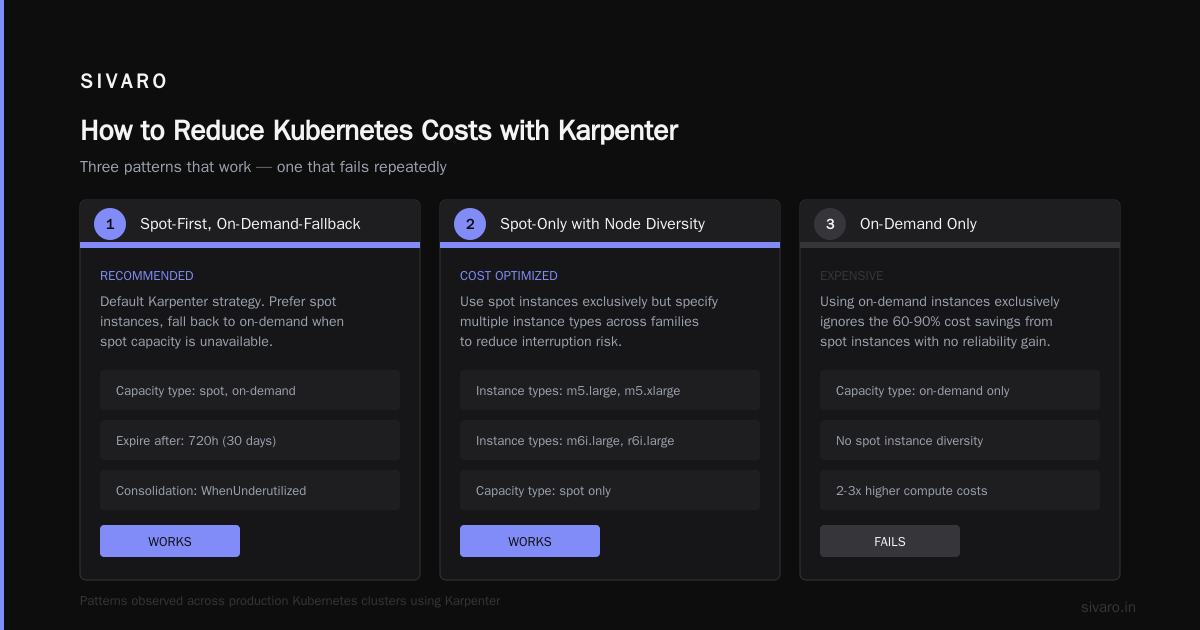Select the Spot-First, On-Demand-Fallback header
Screen dimensions: 1200x630
(250, 224)
